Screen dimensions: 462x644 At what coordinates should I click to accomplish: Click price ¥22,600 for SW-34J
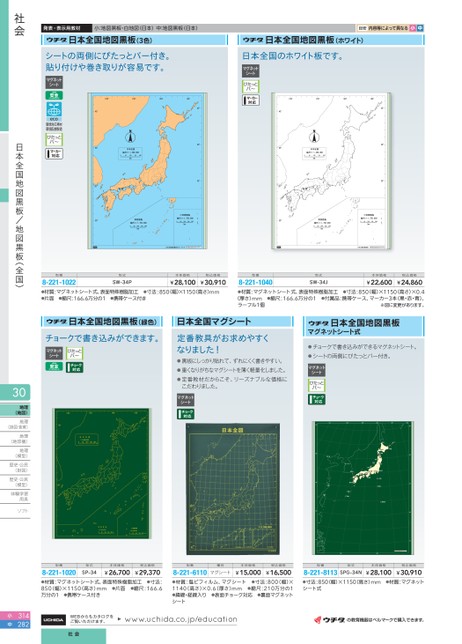379,283
